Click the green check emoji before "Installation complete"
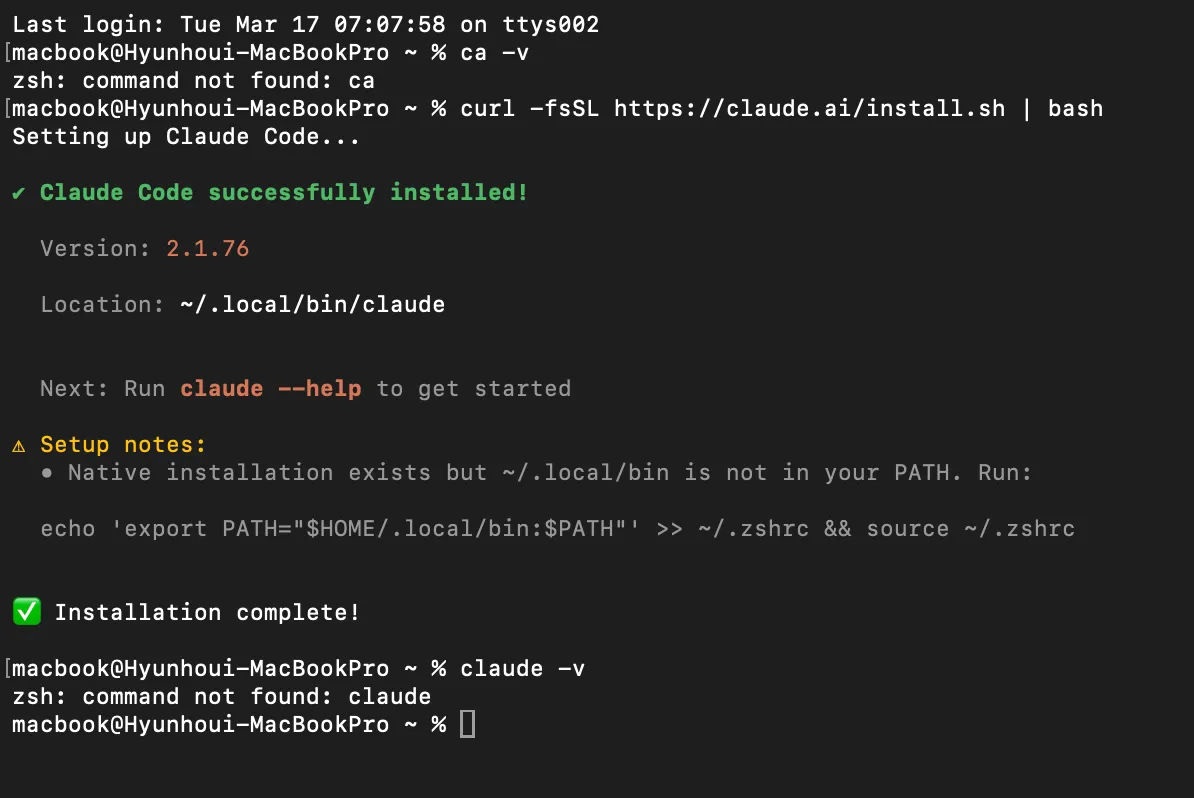 pos(27,612)
